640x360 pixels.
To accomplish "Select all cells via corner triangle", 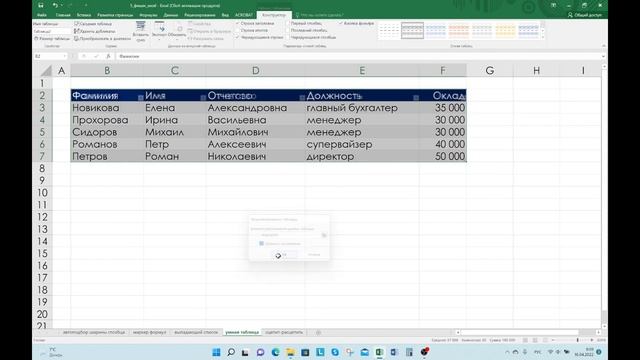I will tap(46, 71).
